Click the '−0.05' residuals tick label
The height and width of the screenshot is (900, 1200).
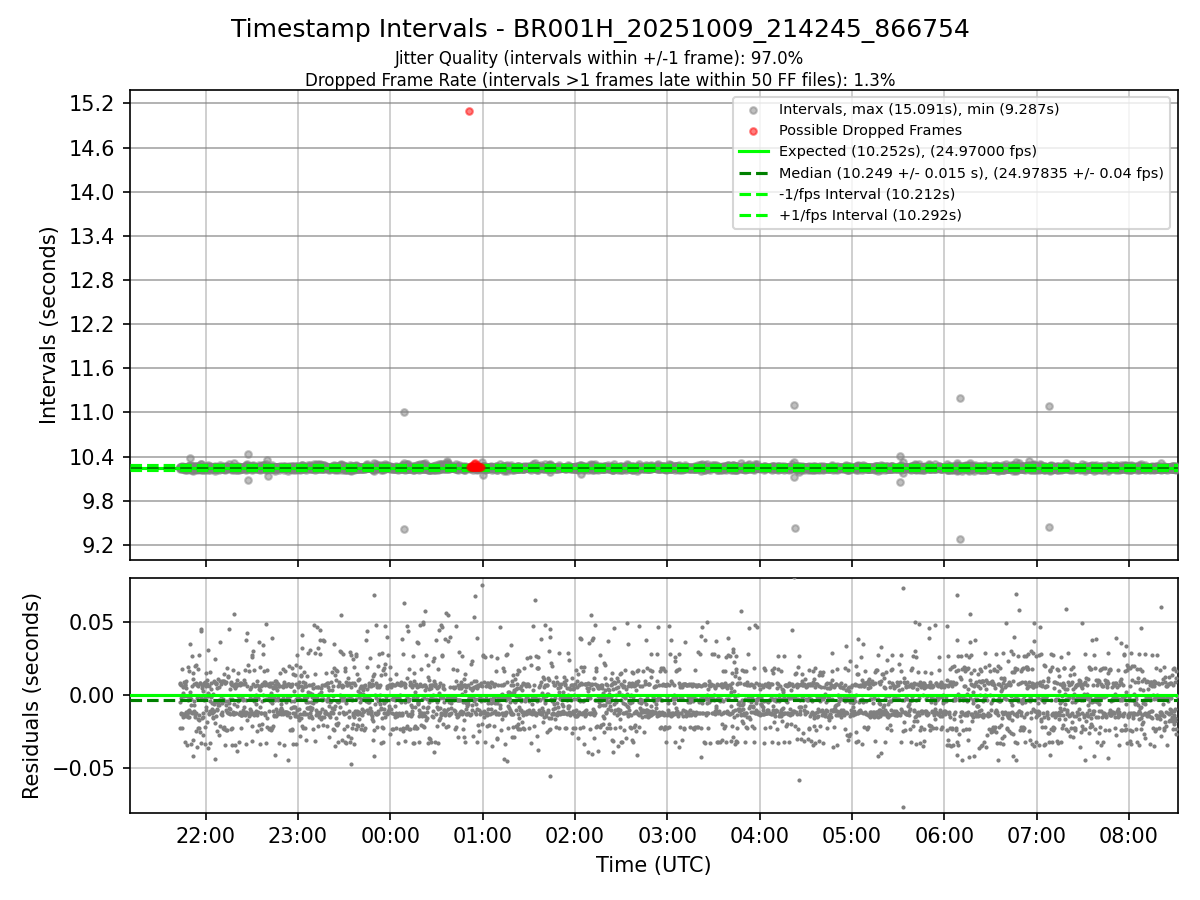point(84,768)
